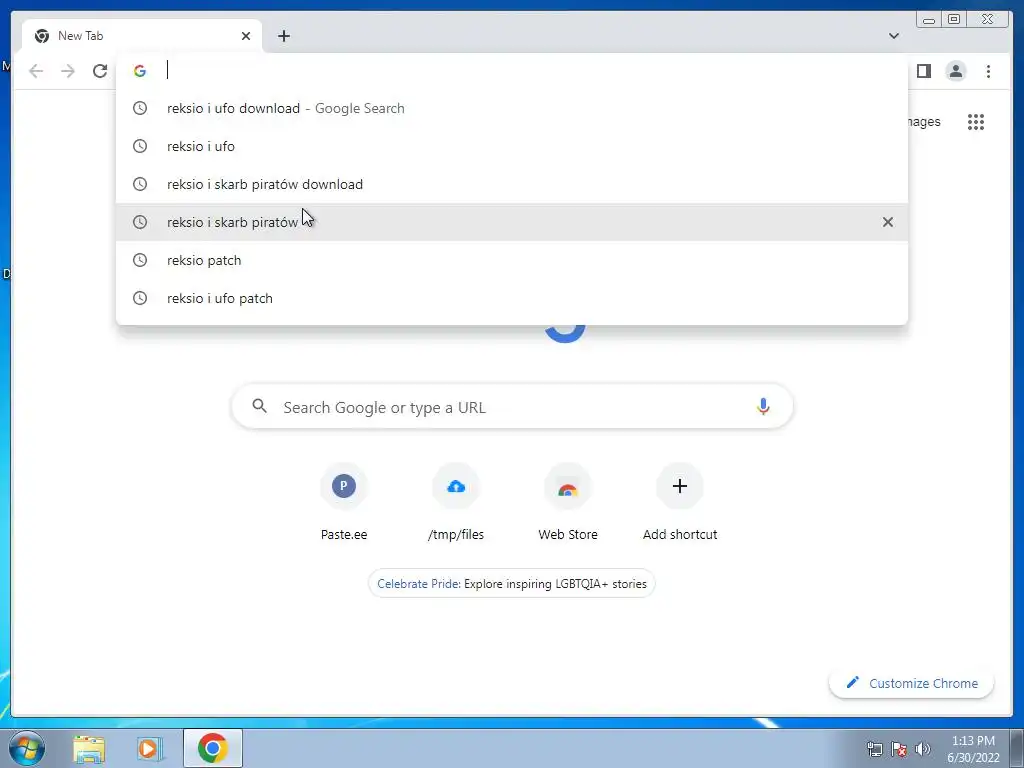Screen dimensions: 1024x768
Task: Click the browser back arrow
Action: point(36,71)
